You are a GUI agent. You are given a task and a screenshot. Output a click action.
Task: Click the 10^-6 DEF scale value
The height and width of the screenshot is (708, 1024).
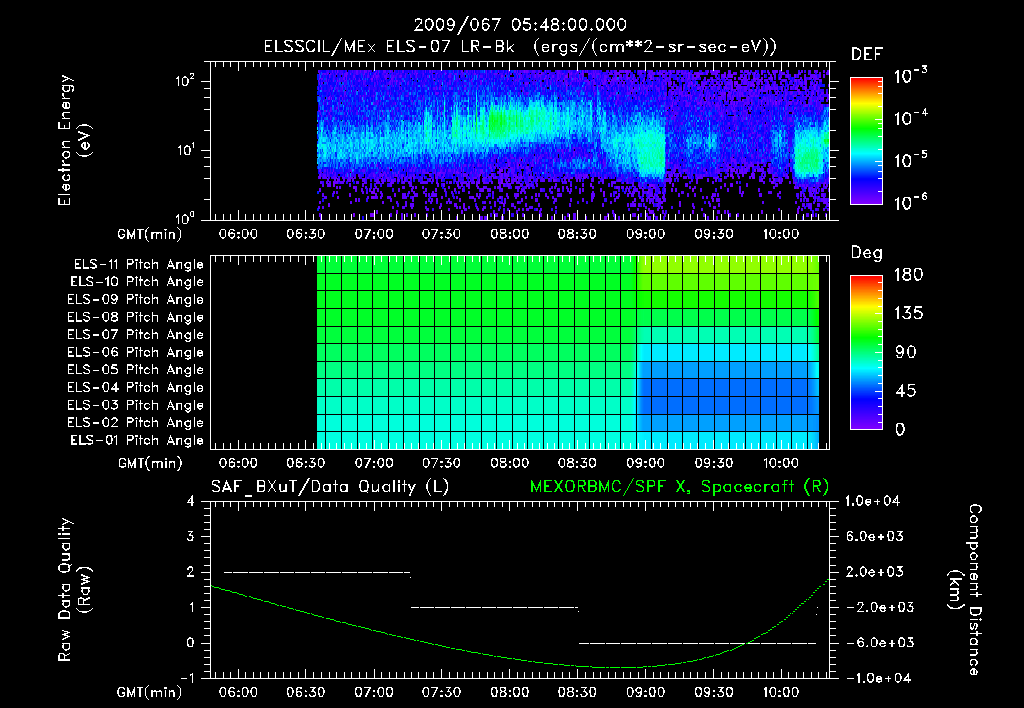pyautogui.click(x=910, y=202)
